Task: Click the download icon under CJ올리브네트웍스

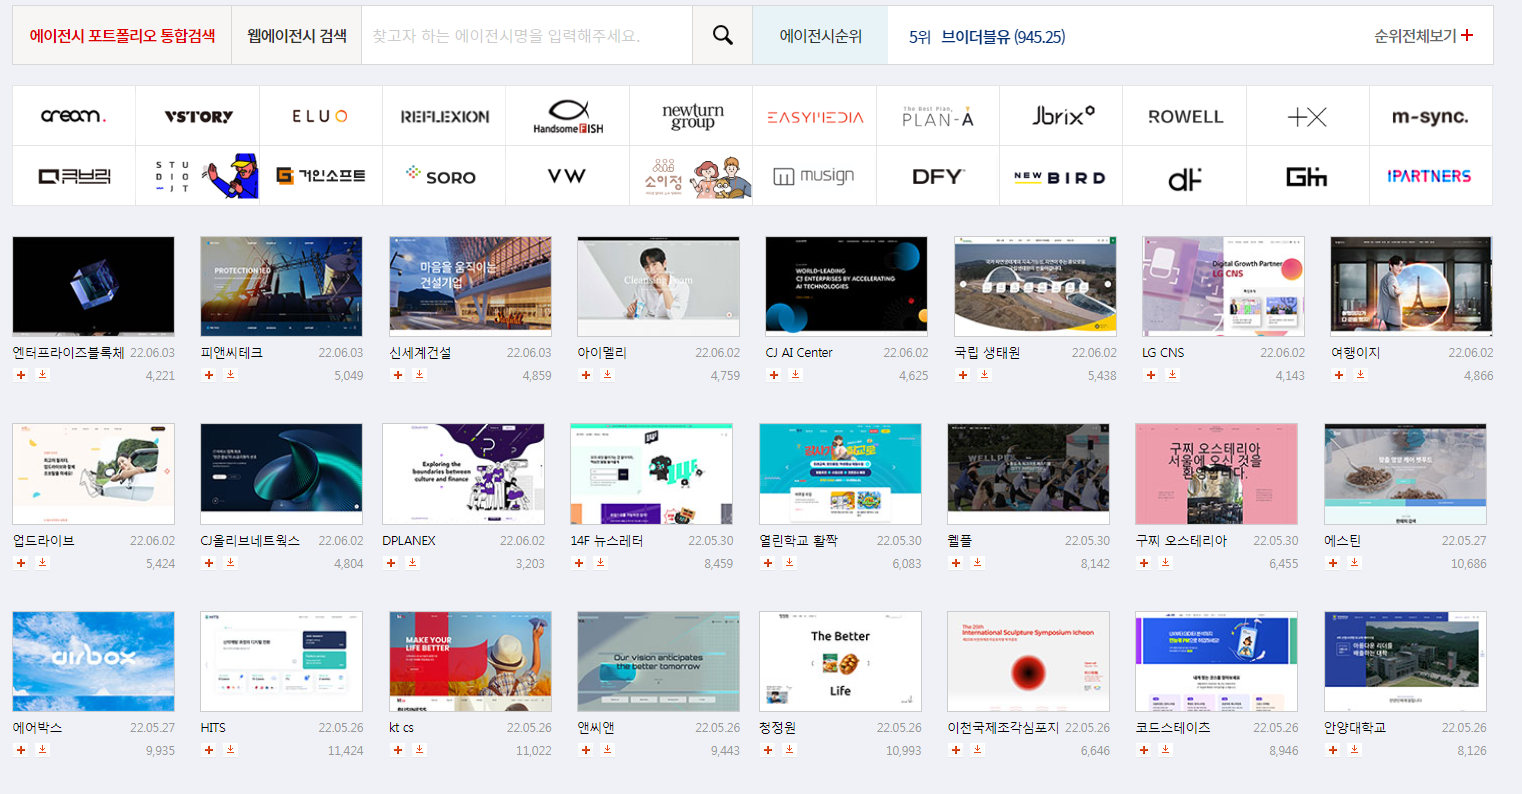Action: (x=230, y=563)
